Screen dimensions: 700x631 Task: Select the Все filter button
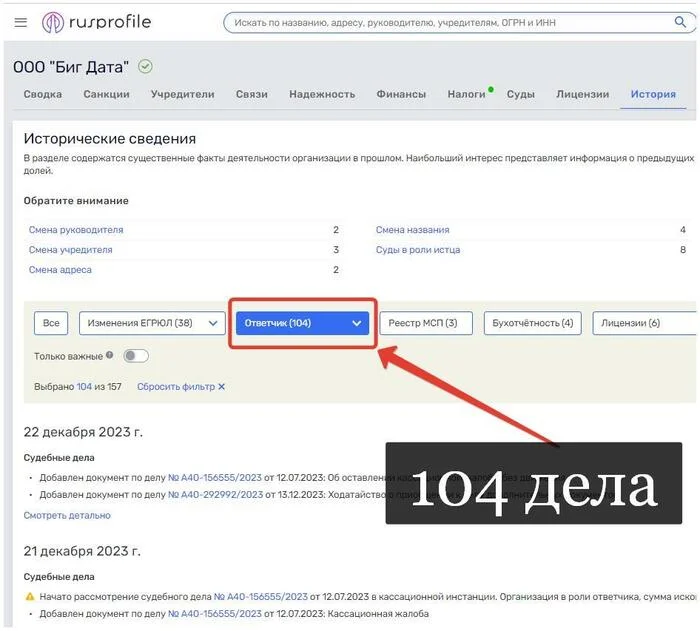(51, 323)
